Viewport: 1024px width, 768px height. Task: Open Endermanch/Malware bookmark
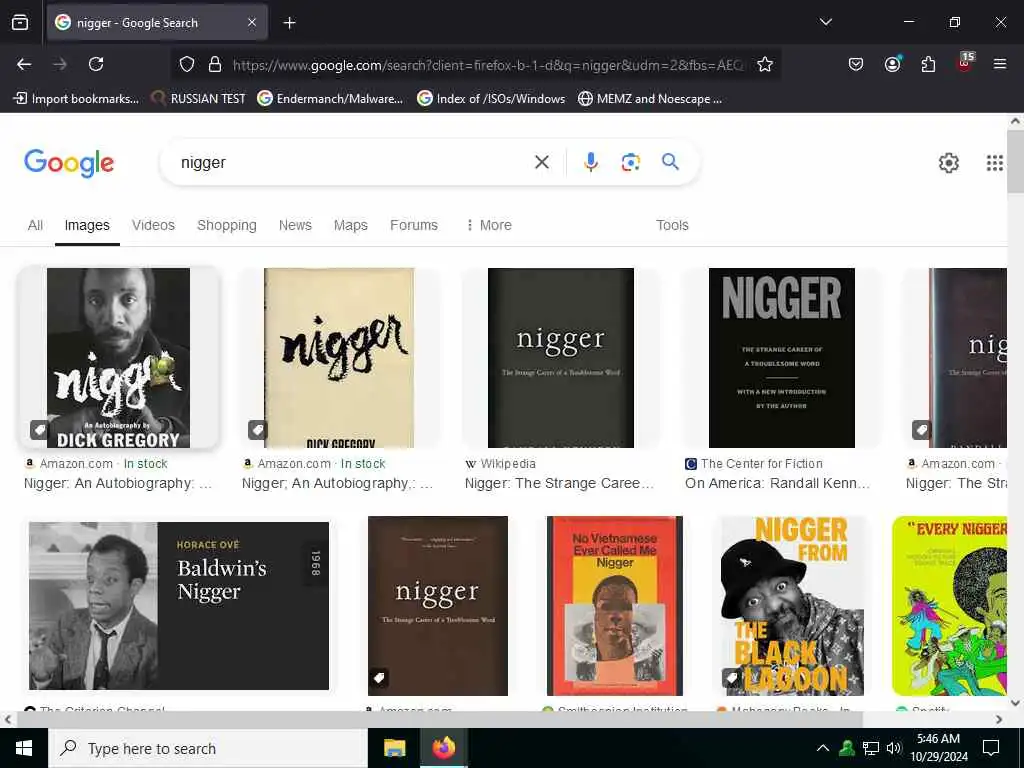click(x=330, y=99)
